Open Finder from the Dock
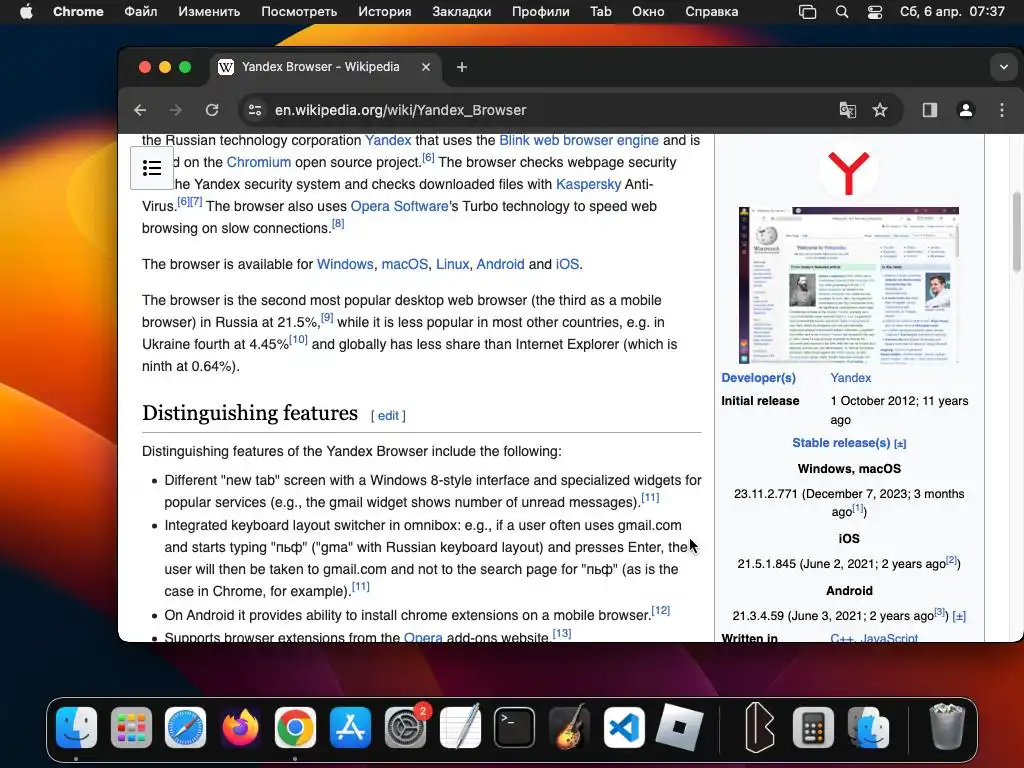 [x=76, y=727]
